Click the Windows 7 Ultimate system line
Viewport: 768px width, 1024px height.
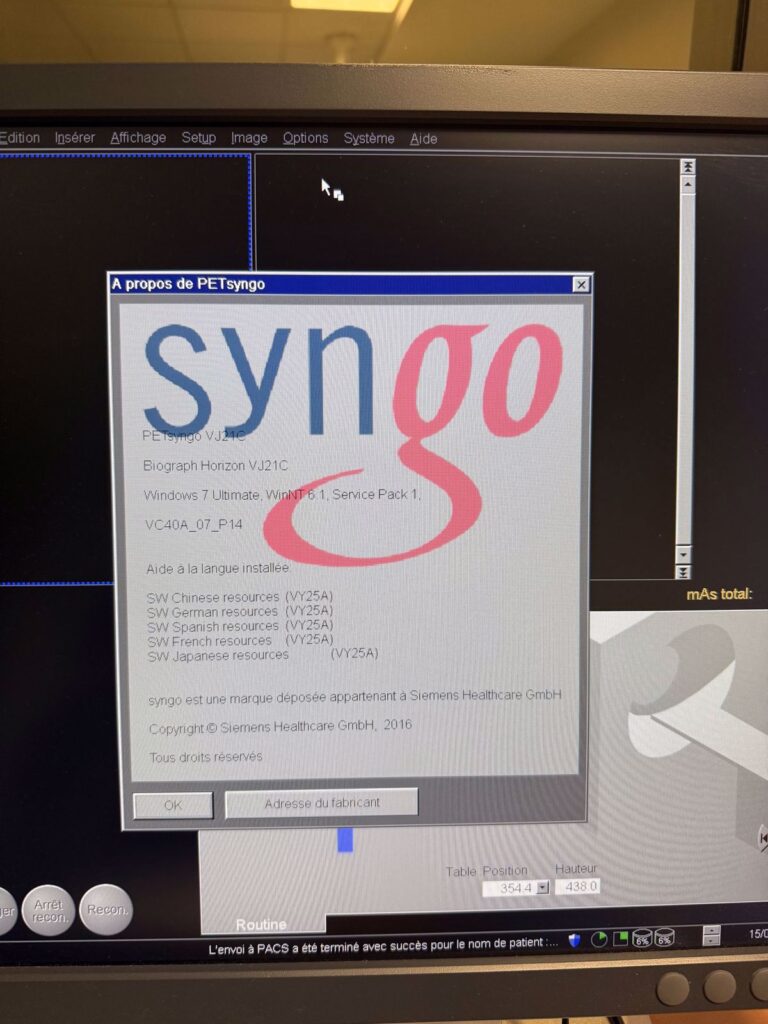coord(282,495)
